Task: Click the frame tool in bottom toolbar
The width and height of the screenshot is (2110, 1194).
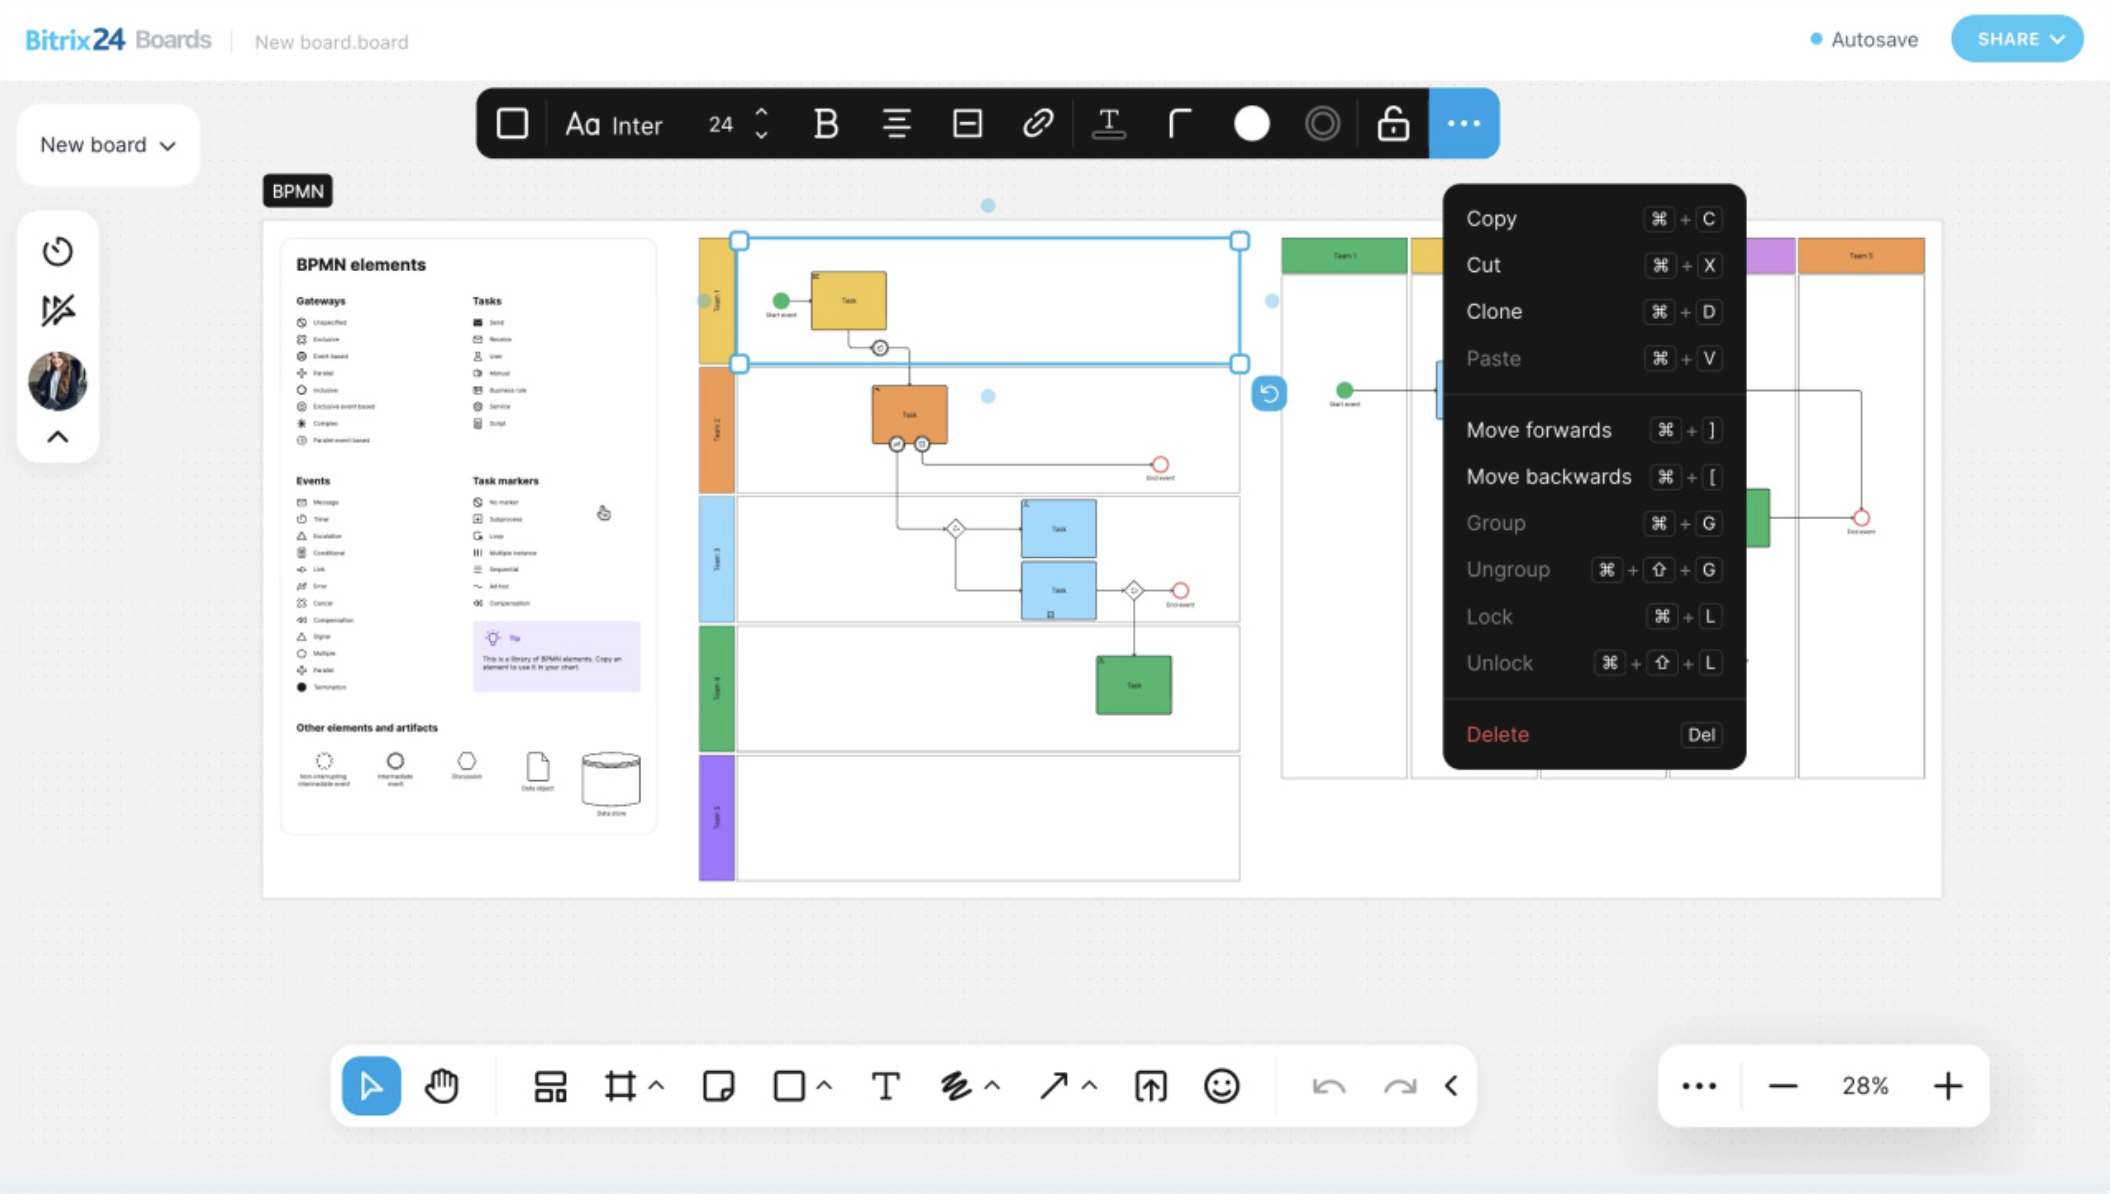Action: (x=621, y=1085)
